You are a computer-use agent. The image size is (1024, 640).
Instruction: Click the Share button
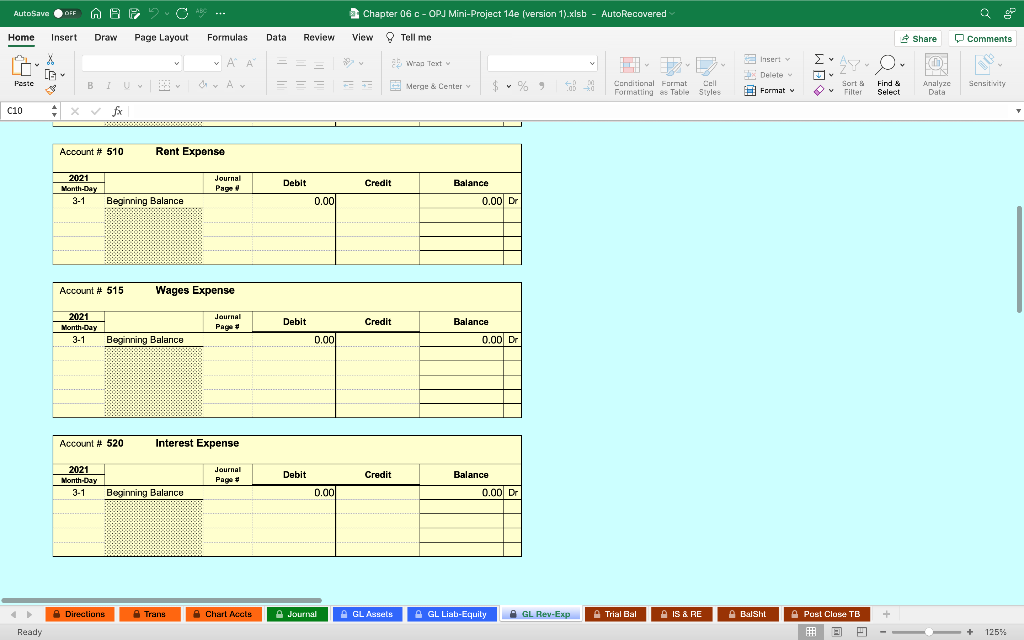(917, 37)
